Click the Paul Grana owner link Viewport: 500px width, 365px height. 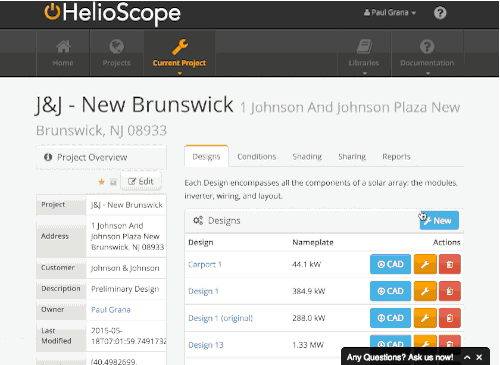[111, 310]
